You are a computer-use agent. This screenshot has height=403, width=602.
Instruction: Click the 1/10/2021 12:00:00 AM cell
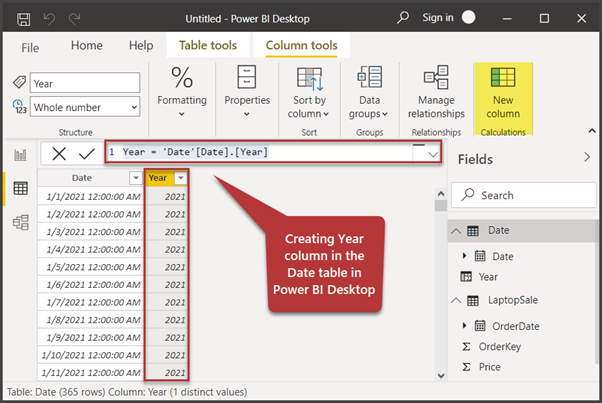[x=91, y=355]
